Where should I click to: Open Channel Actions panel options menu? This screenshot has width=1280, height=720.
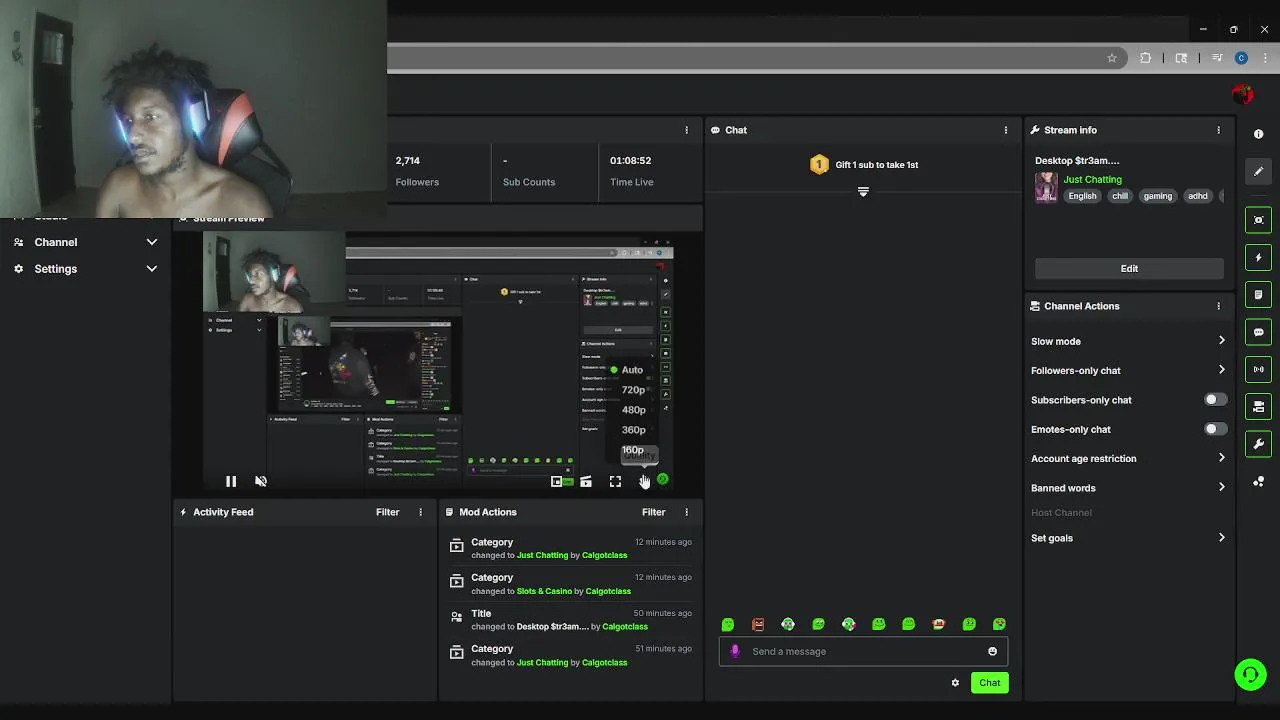1218,306
